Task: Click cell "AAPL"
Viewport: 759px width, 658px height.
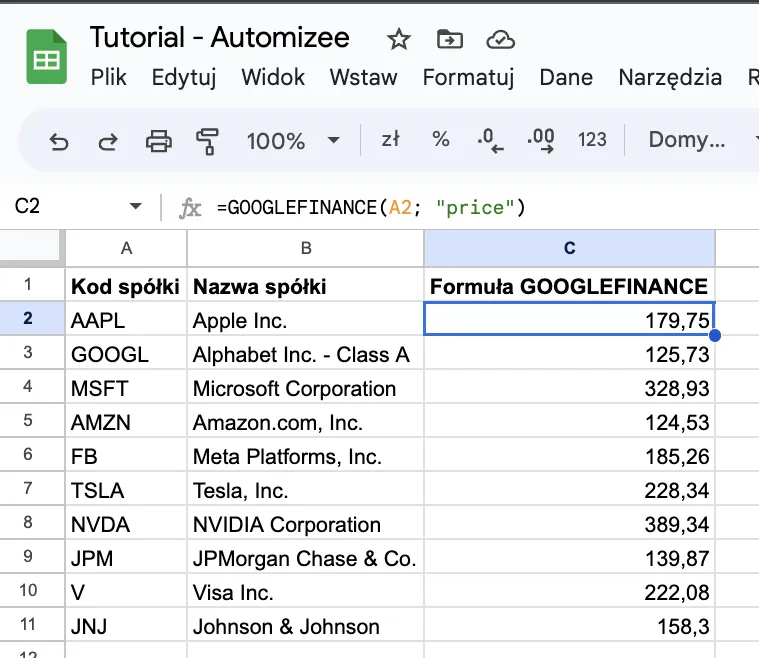Action: [126, 319]
